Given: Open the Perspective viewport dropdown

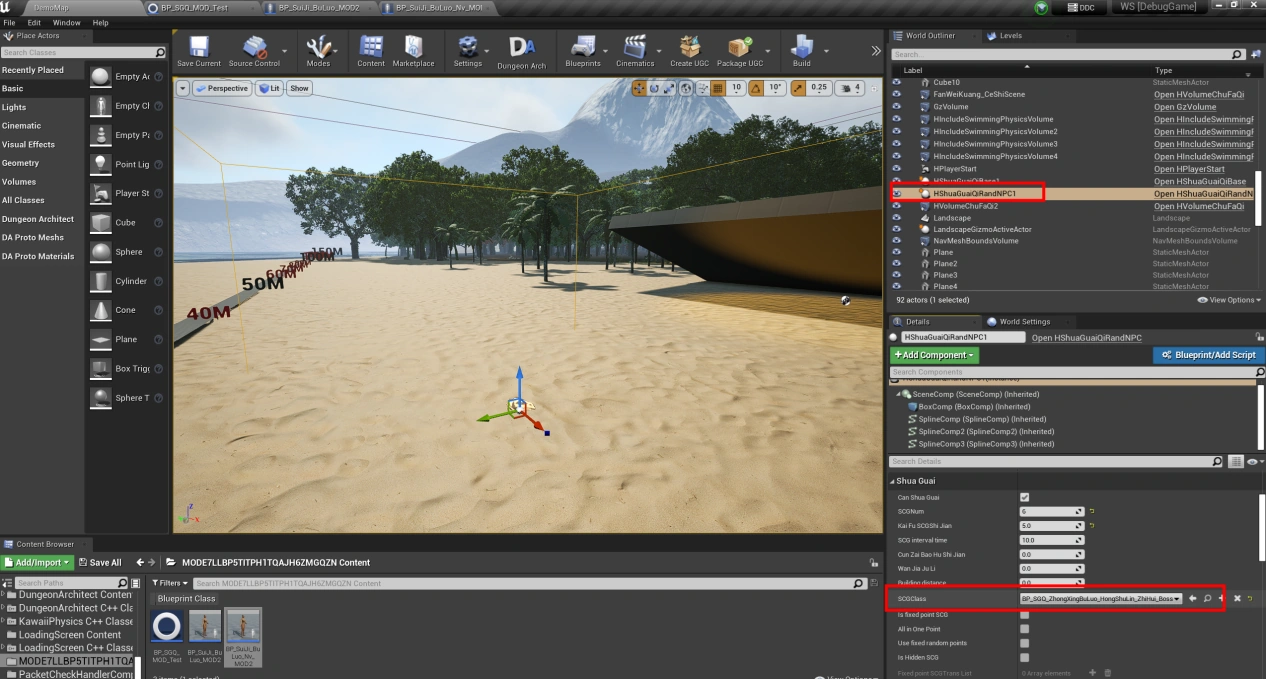Looking at the screenshot, I should tap(222, 88).
